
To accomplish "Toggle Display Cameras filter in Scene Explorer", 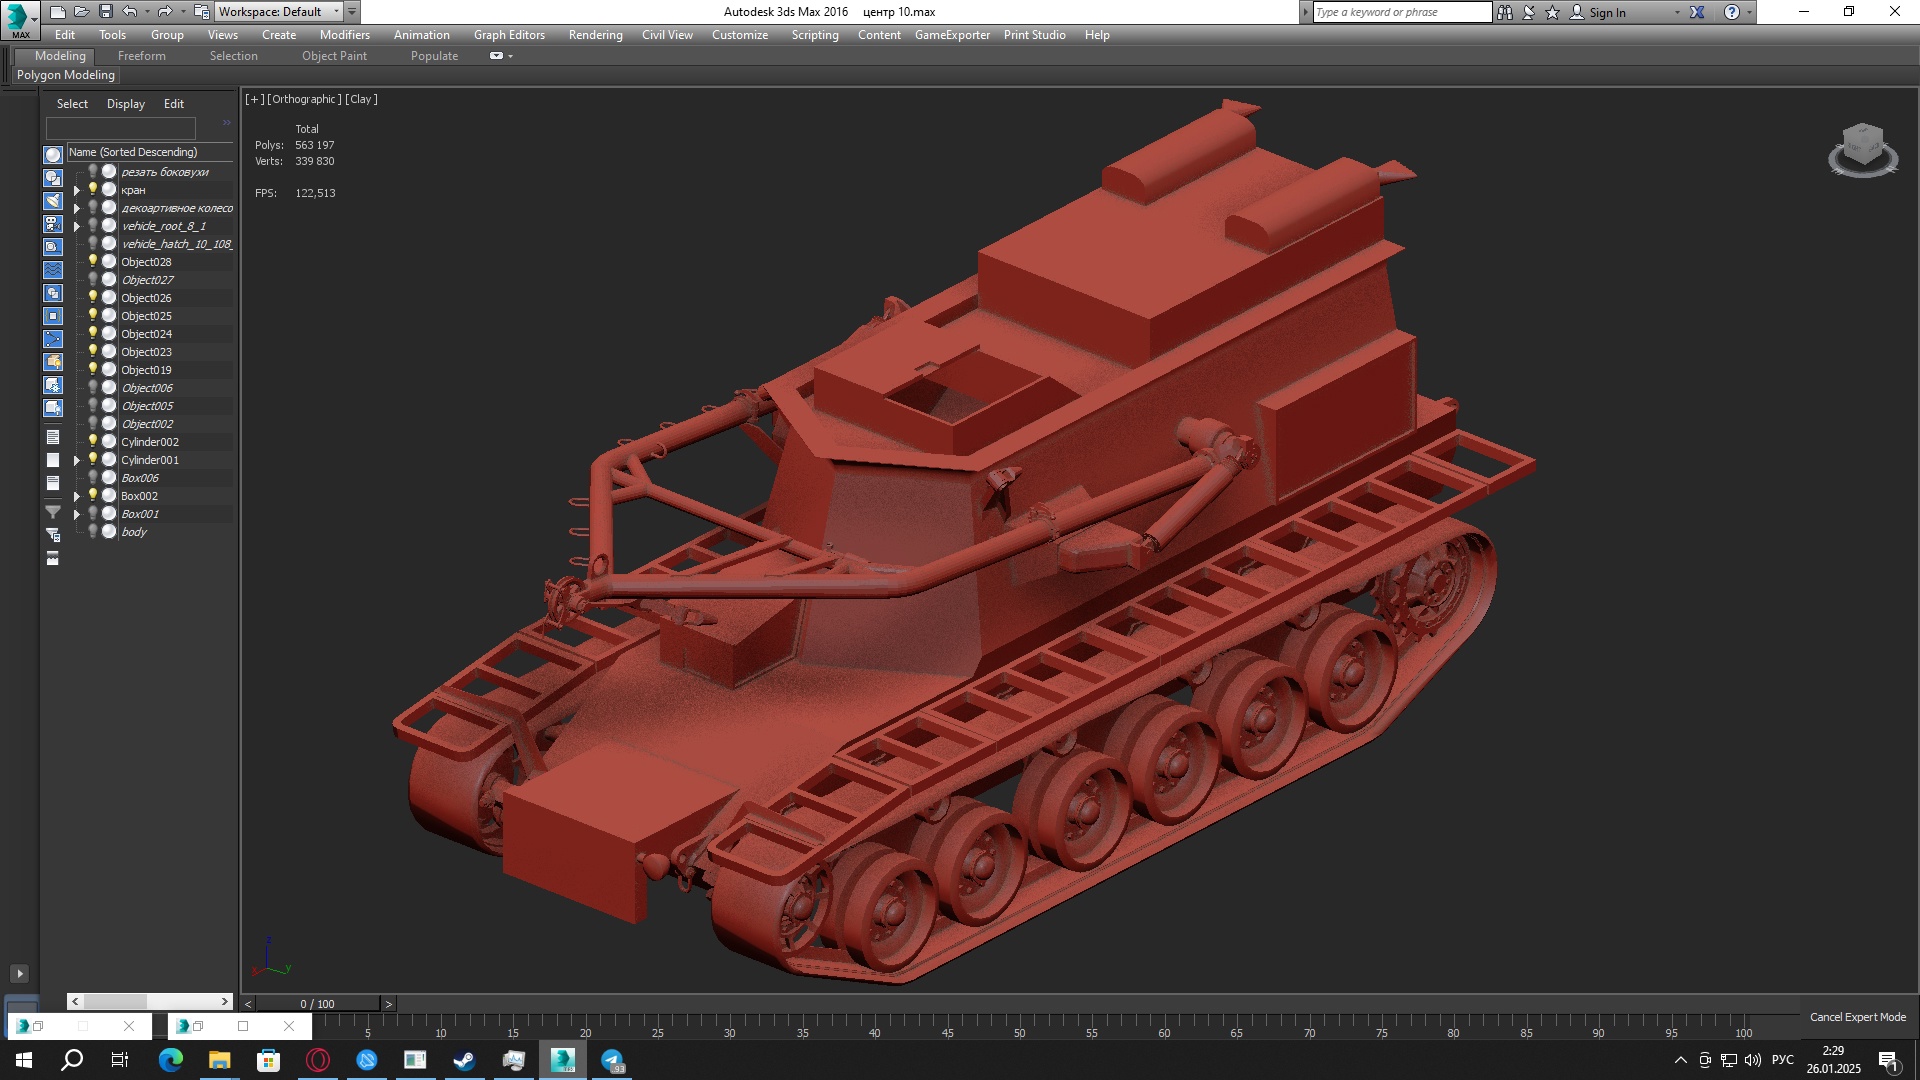I will point(53,224).
